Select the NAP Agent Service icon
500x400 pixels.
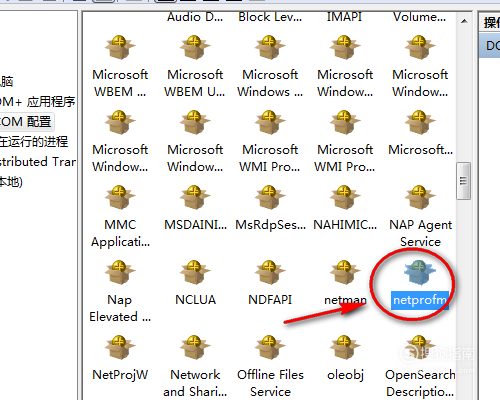[420, 197]
